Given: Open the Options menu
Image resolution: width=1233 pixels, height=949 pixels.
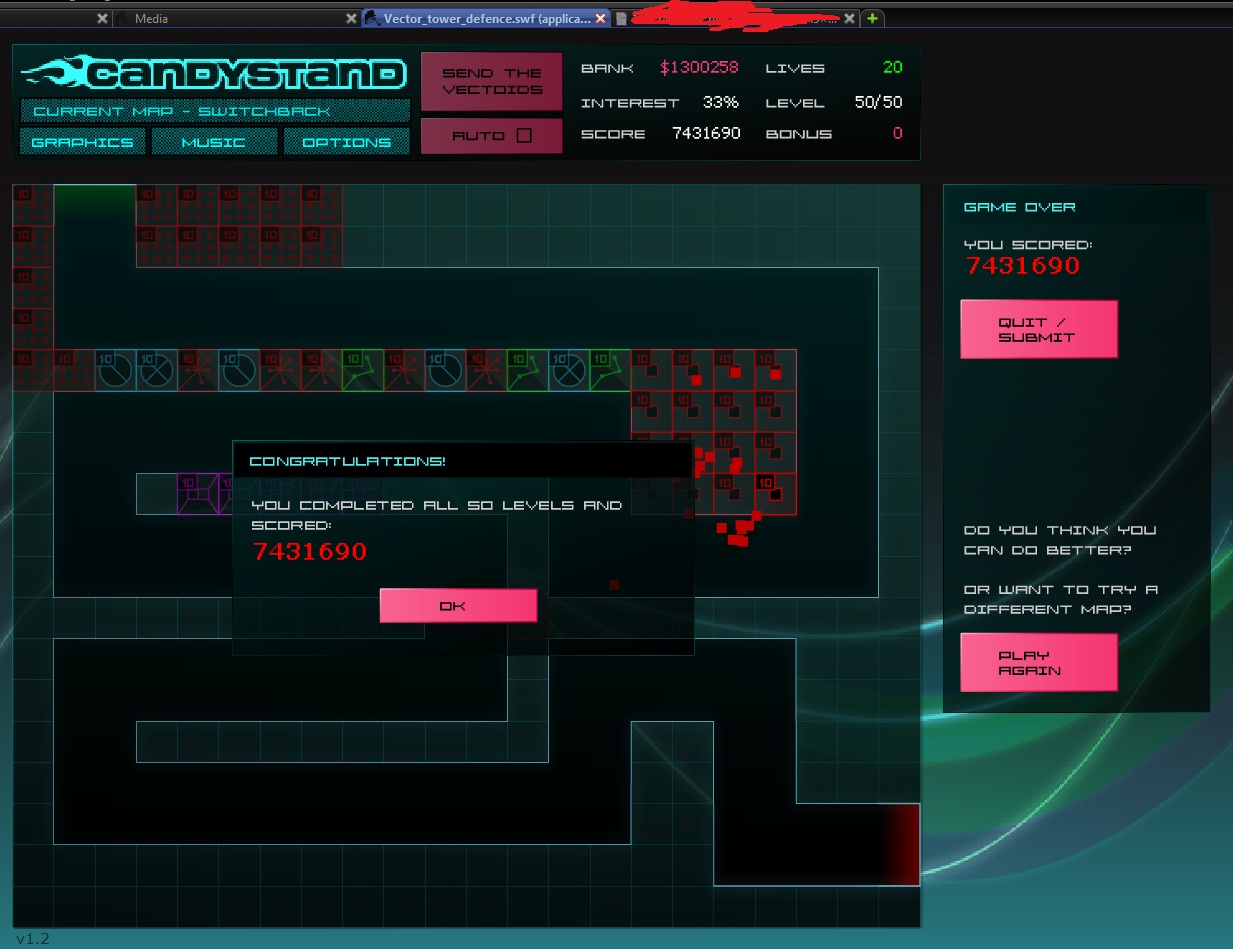Looking at the screenshot, I should point(346,142).
